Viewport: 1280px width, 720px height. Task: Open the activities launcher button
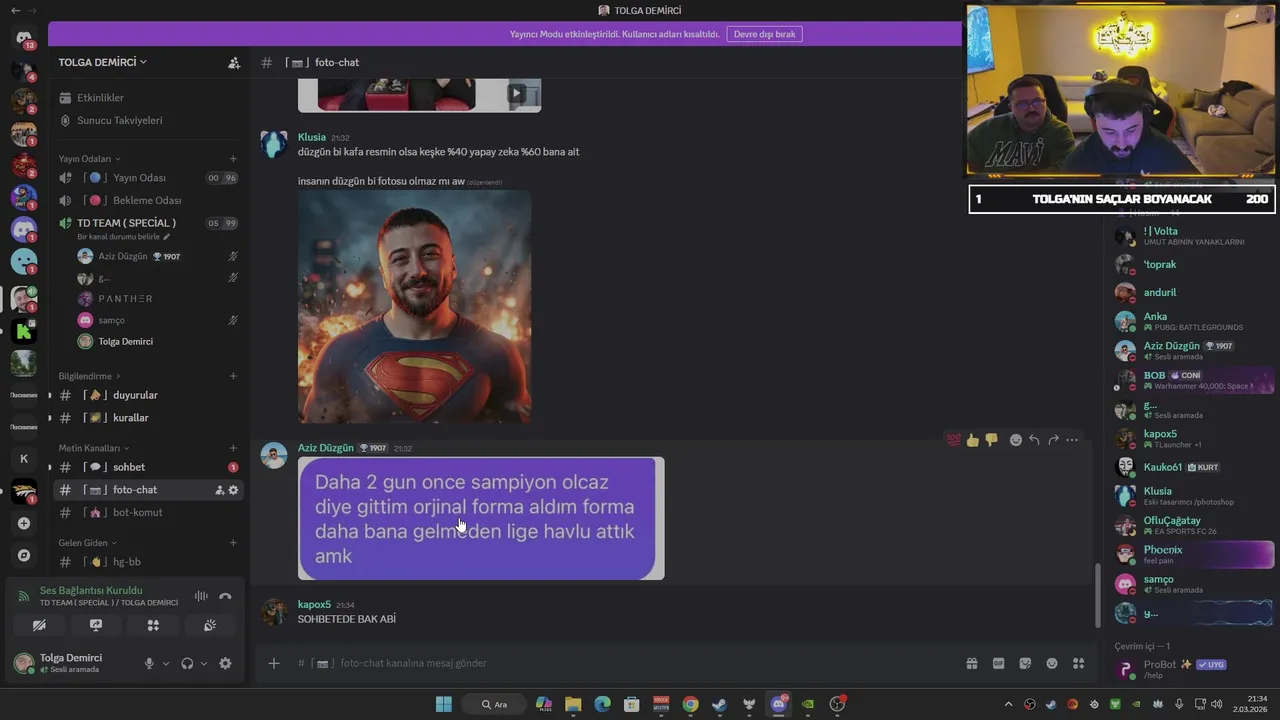pyautogui.click(x=153, y=625)
